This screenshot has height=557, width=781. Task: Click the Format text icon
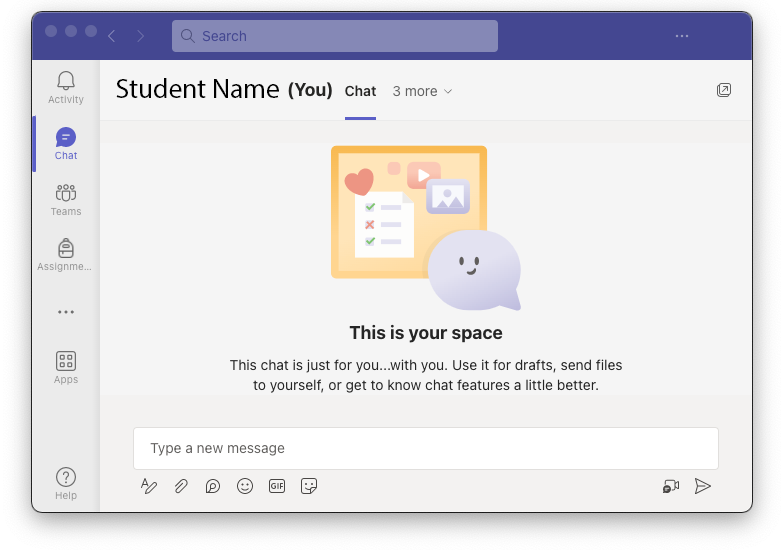tap(149, 486)
